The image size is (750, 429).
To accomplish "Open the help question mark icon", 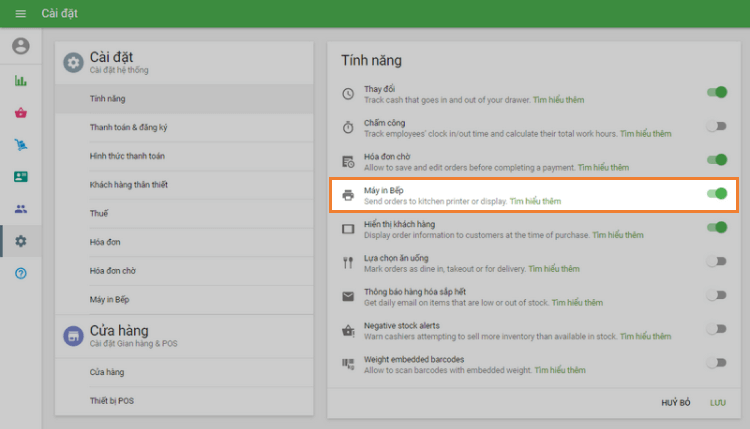I will [21, 273].
